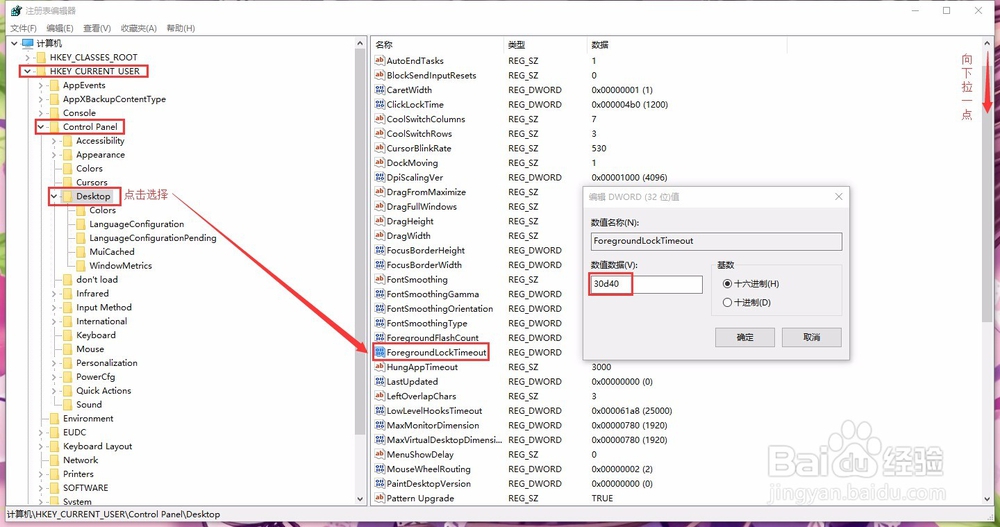Collapse the HKEY_CURRENT_USER node
Viewport: 1000px width, 527px height.
click(27, 71)
